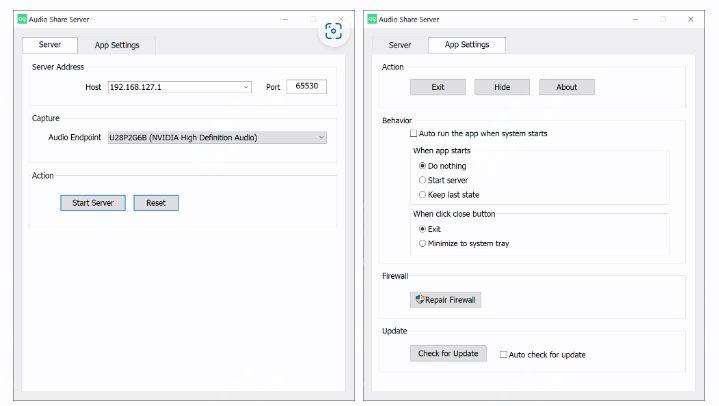
Task: Click the Audio Share Server logo in left window
Action: (x=21, y=19)
